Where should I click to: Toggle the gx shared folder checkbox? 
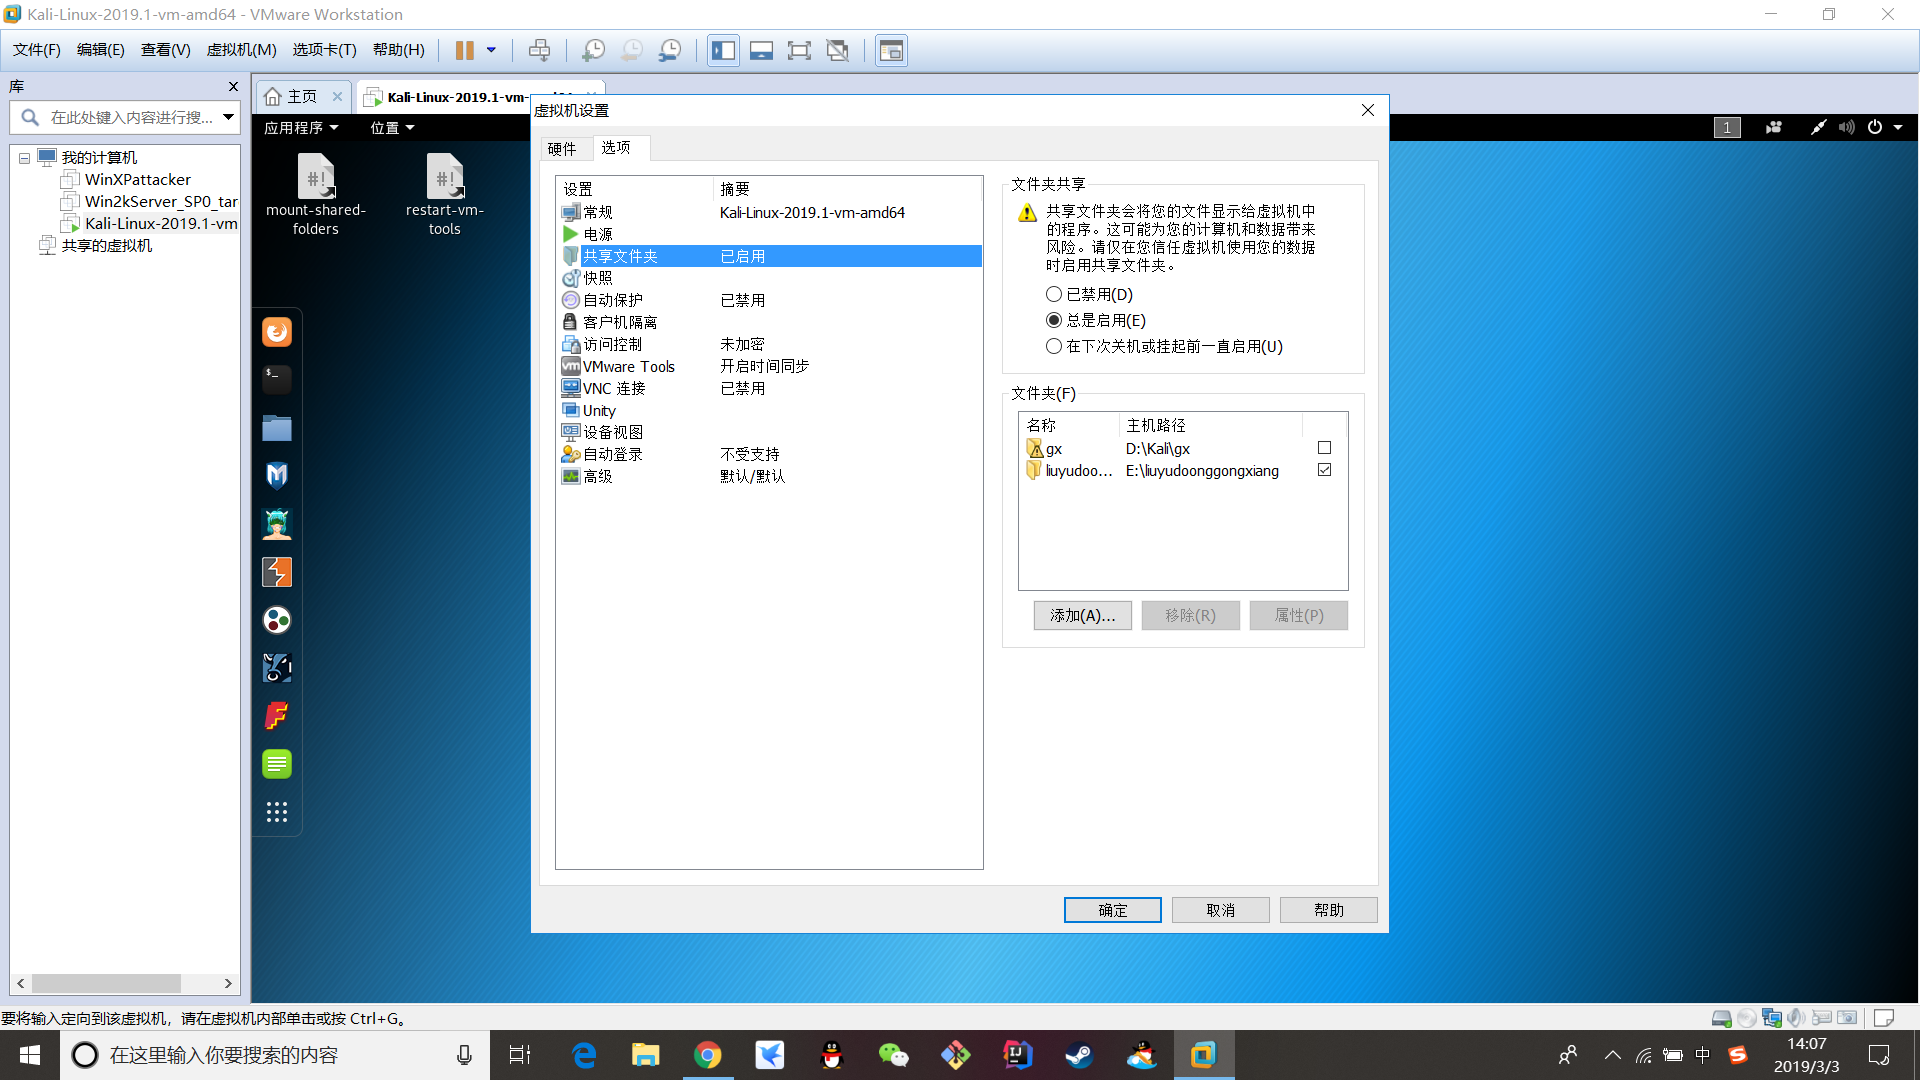(x=1324, y=448)
